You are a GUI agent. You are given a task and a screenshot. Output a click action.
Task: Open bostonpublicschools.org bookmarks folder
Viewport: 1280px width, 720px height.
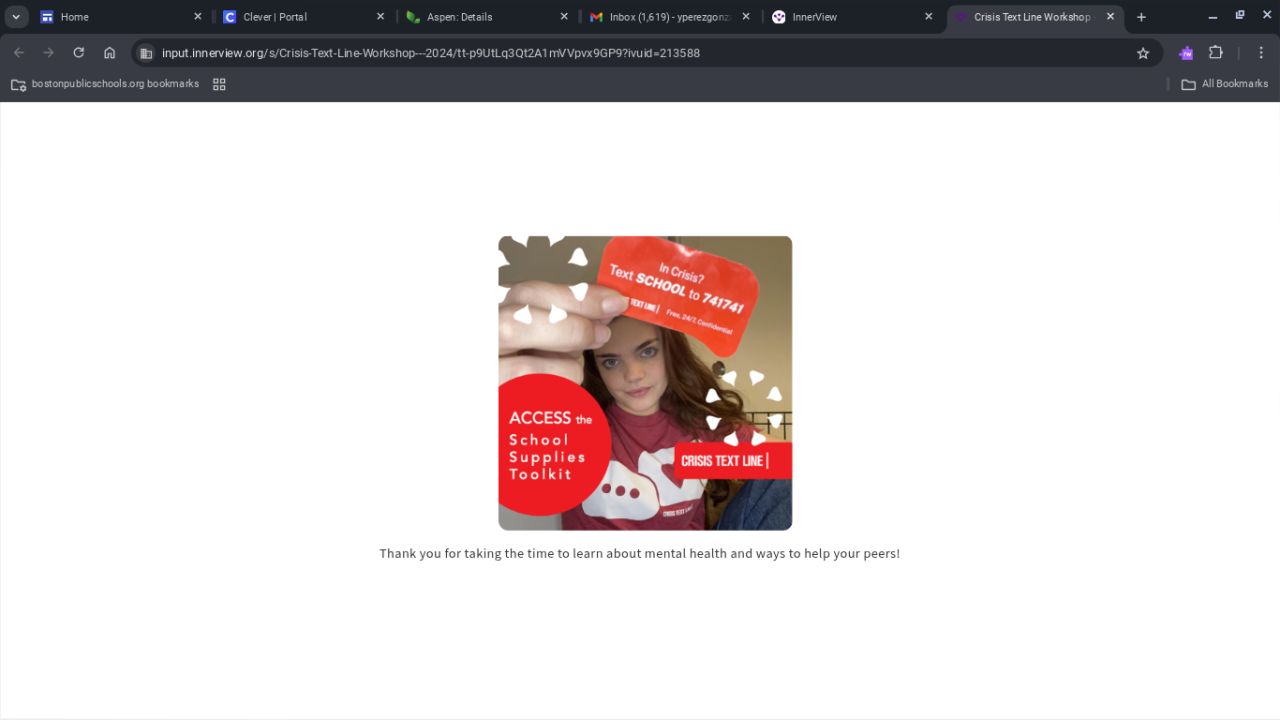pos(105,84)
